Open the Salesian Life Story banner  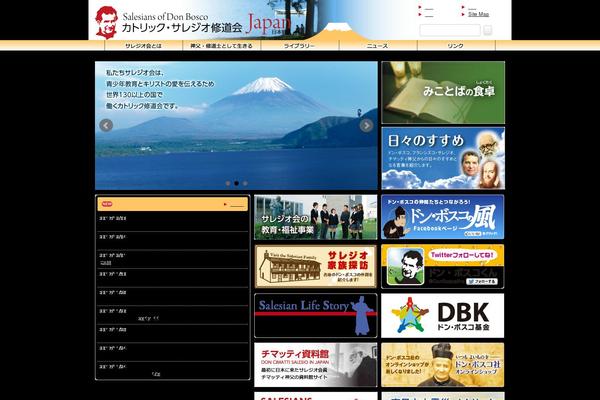pos(316,316)
